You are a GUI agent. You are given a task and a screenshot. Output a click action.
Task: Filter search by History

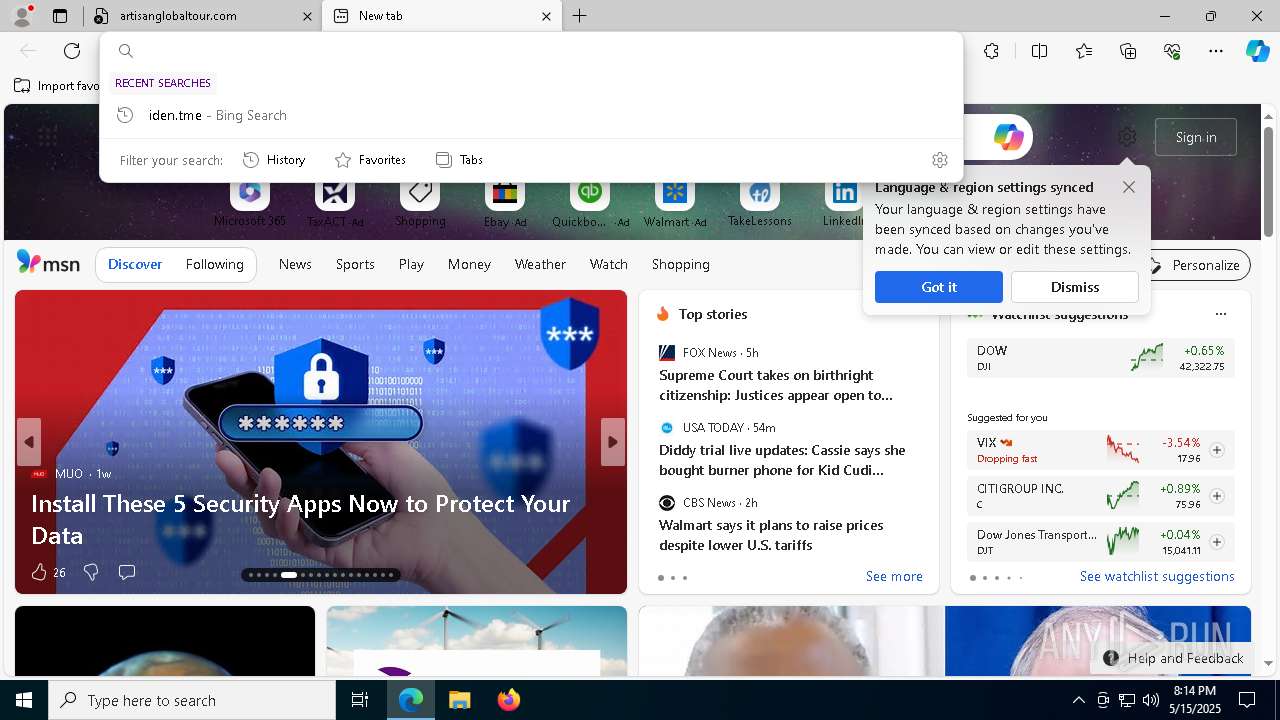[274, 160]
